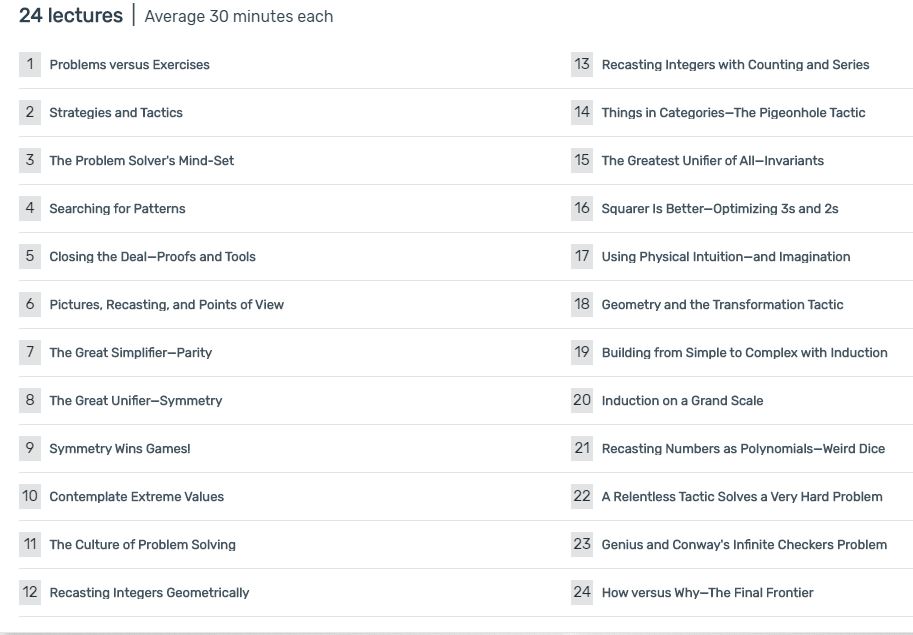
Task: Select the Strategies and Tactics lecture
Action: [116, 112]
